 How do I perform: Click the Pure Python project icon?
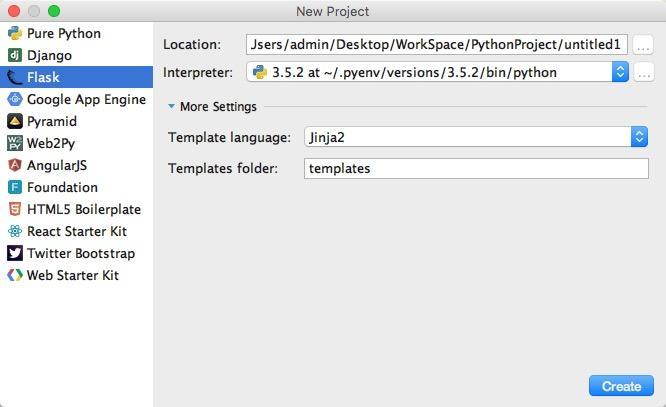coord(15,33)
